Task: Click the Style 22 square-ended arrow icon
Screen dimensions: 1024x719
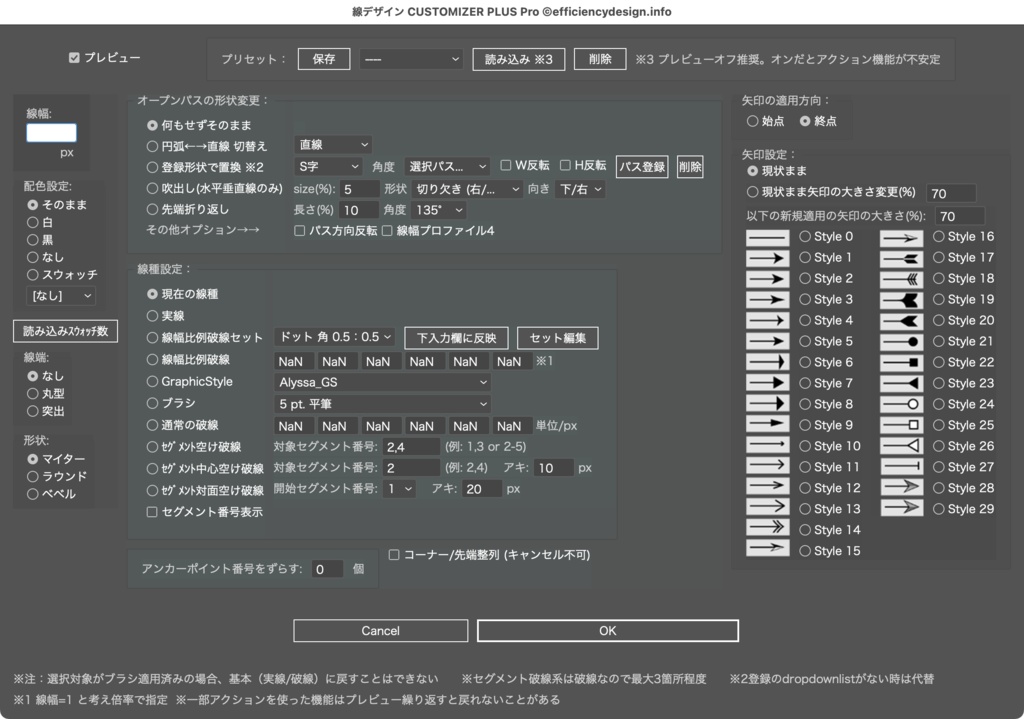Action: click(901, 362)
